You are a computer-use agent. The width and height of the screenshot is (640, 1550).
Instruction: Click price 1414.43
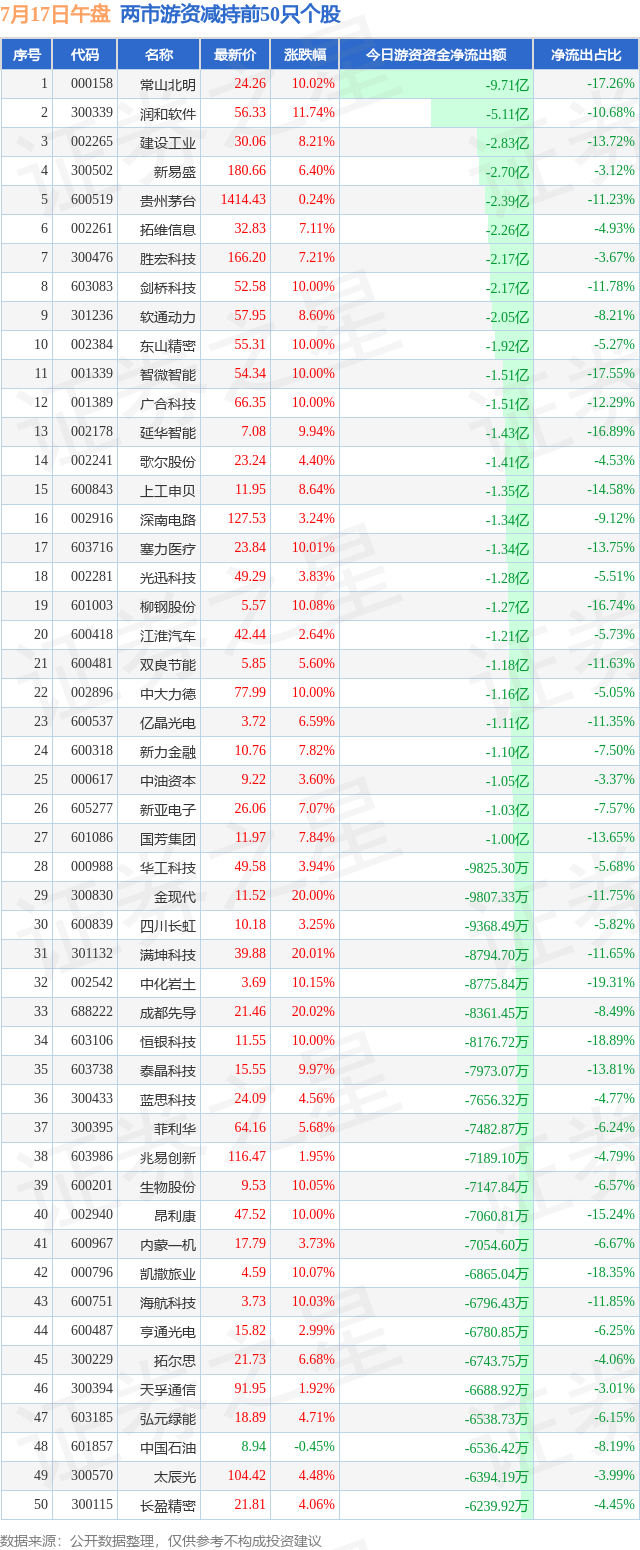coord(244,200)
